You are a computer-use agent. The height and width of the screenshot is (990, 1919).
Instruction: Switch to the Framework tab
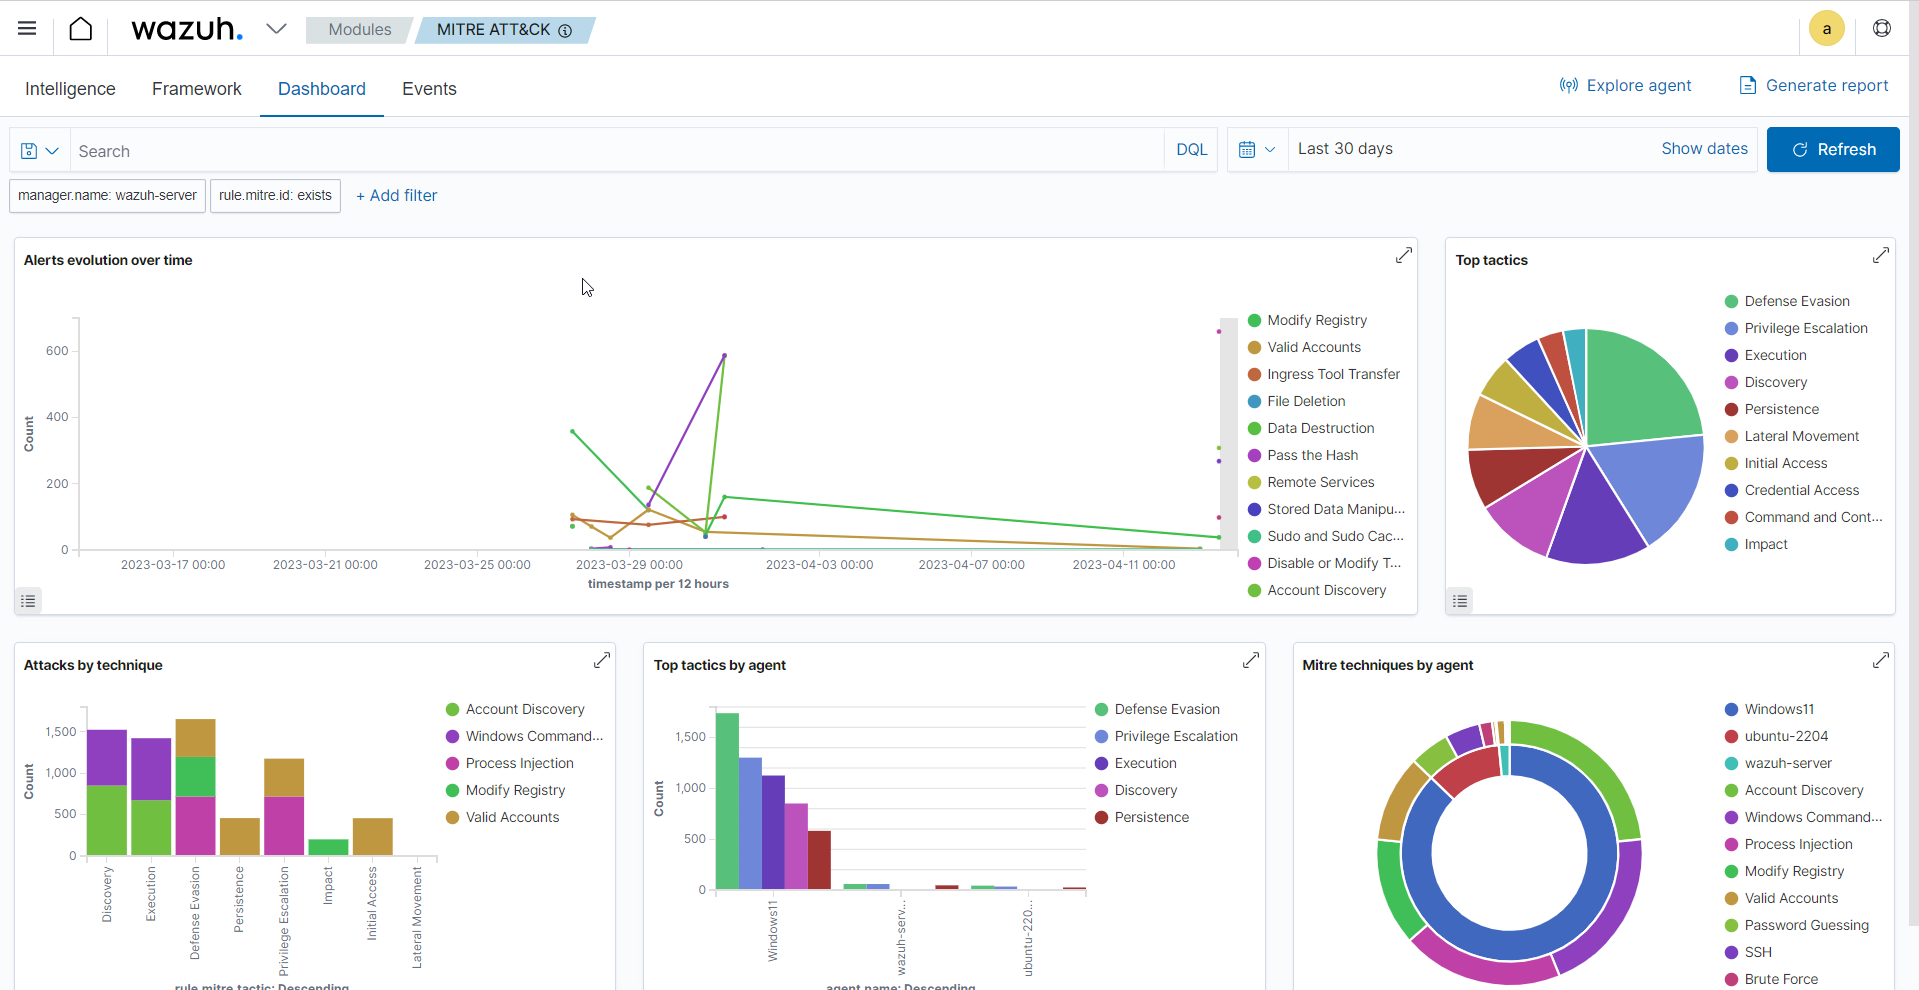tap(197, 89)
